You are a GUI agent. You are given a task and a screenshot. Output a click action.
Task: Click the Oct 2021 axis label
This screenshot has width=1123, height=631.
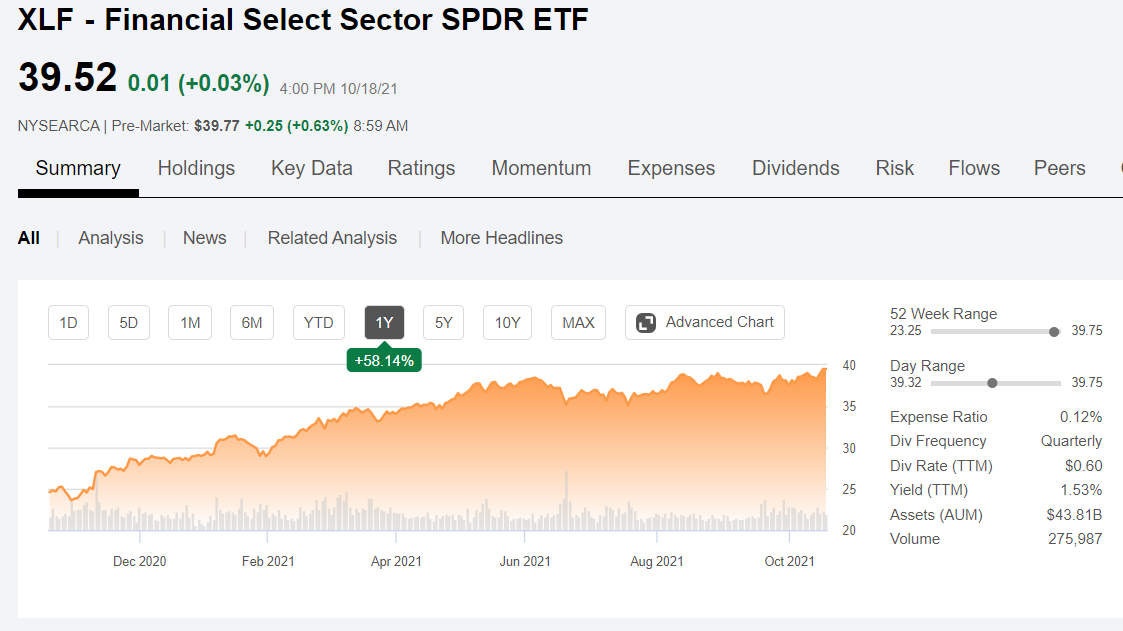click(789, 562)
